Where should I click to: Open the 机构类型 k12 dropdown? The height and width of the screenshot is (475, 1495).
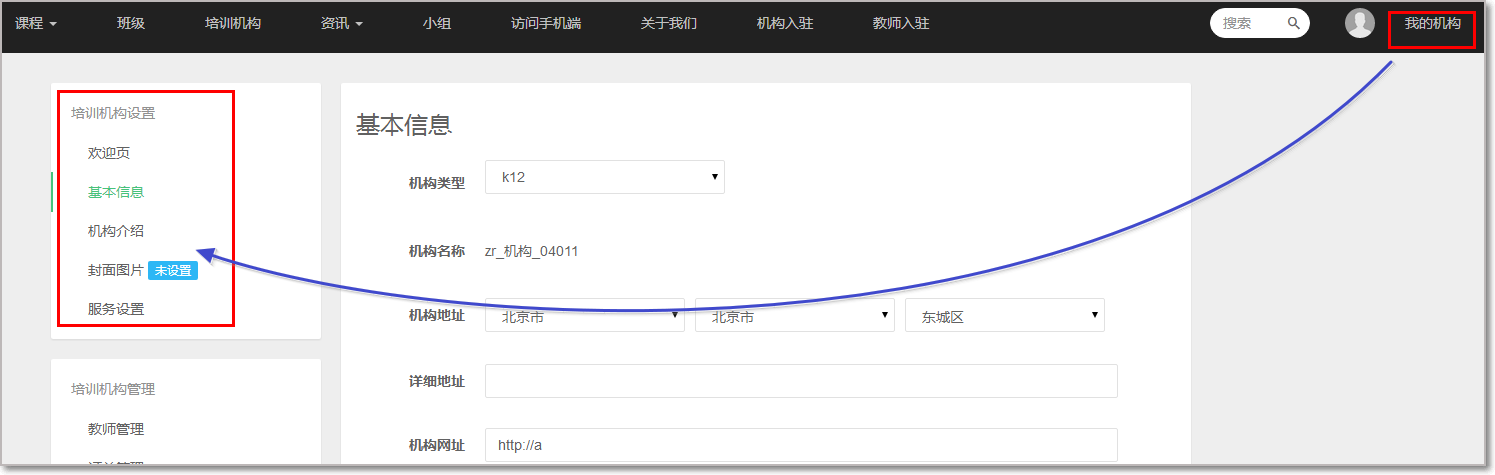click(605, 177)
